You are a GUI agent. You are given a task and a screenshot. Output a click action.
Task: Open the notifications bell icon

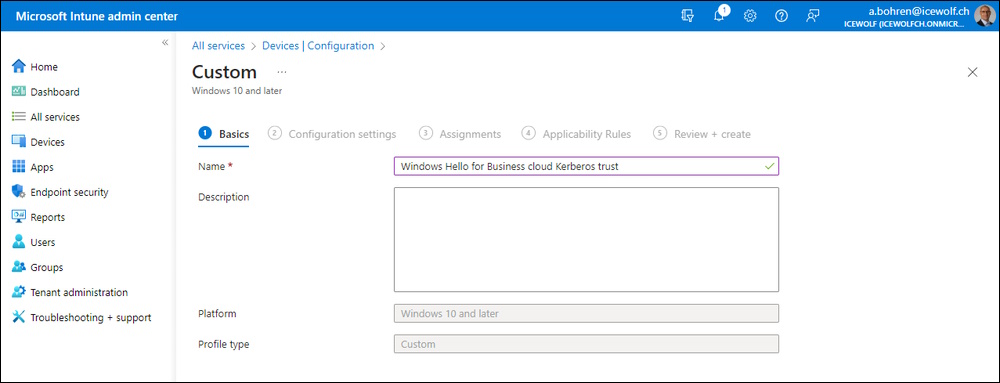tap(719, 15)
